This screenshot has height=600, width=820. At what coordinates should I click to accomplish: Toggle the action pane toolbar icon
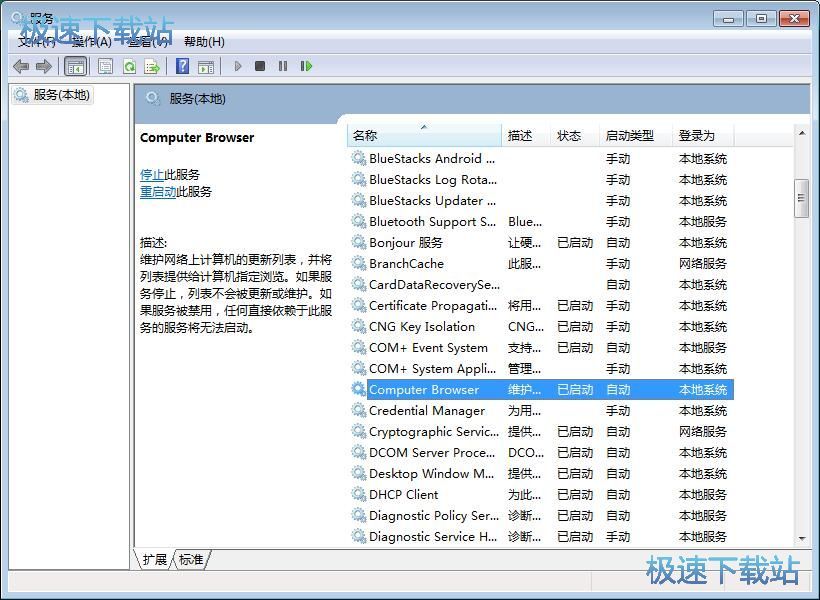pos(206,66)
